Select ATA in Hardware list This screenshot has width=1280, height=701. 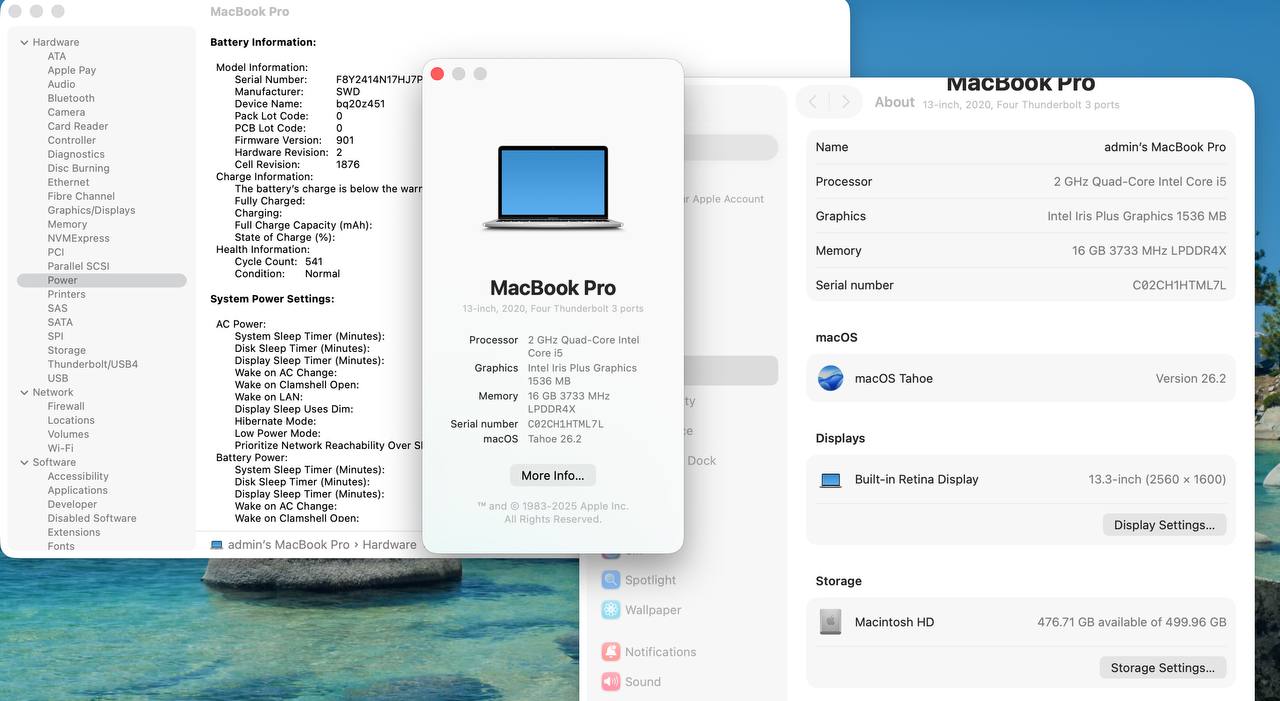click(x=57, y=56)
